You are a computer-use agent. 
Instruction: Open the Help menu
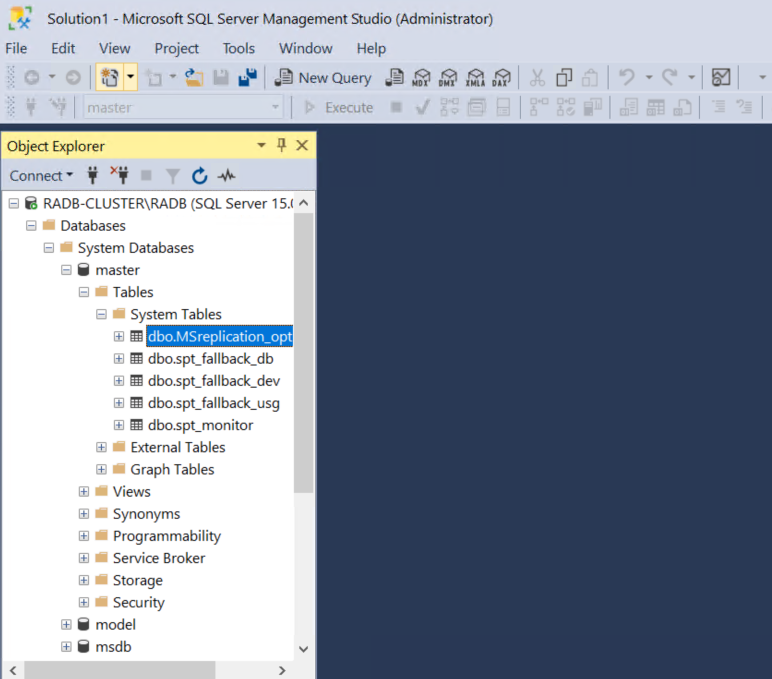[x=371, y=48]
